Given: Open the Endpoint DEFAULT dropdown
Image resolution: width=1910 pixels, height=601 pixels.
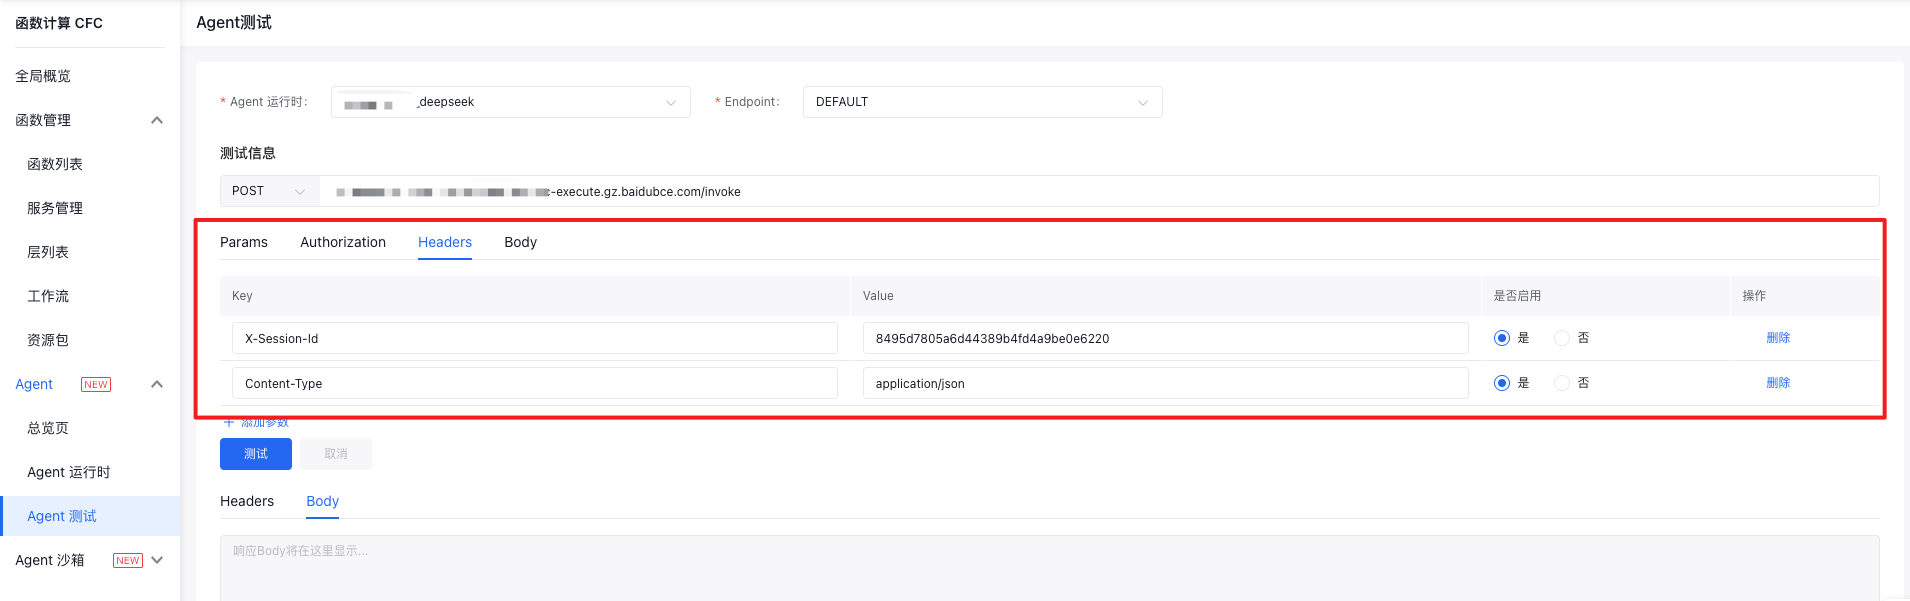Looking at the screenshot, I should (x=982, y=102).
